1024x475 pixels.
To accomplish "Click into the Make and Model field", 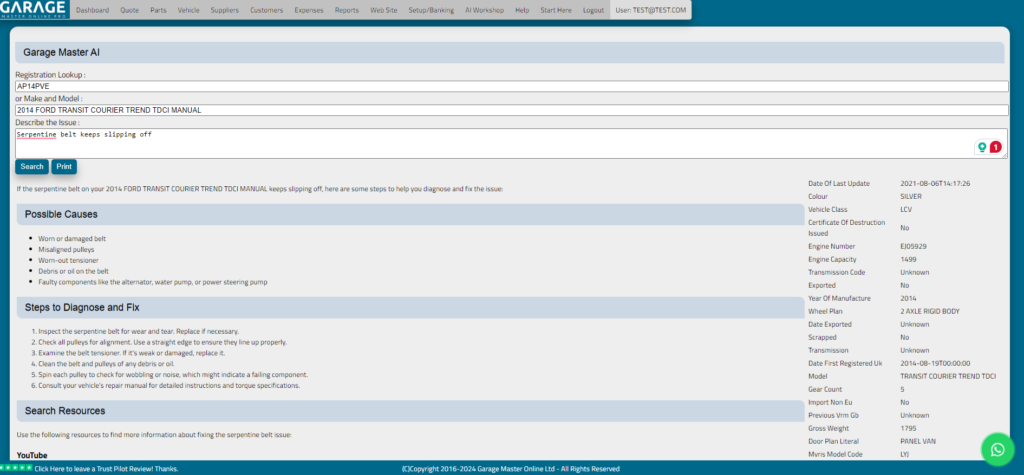I will pyautogui.click(x=511, y=110).
